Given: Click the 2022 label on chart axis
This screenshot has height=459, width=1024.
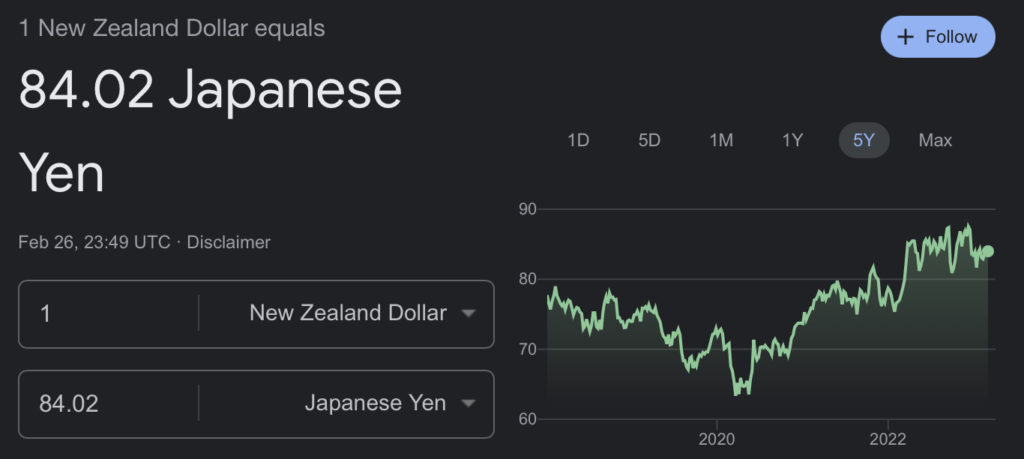Looking at the screenshot, I should click(888, 439).
